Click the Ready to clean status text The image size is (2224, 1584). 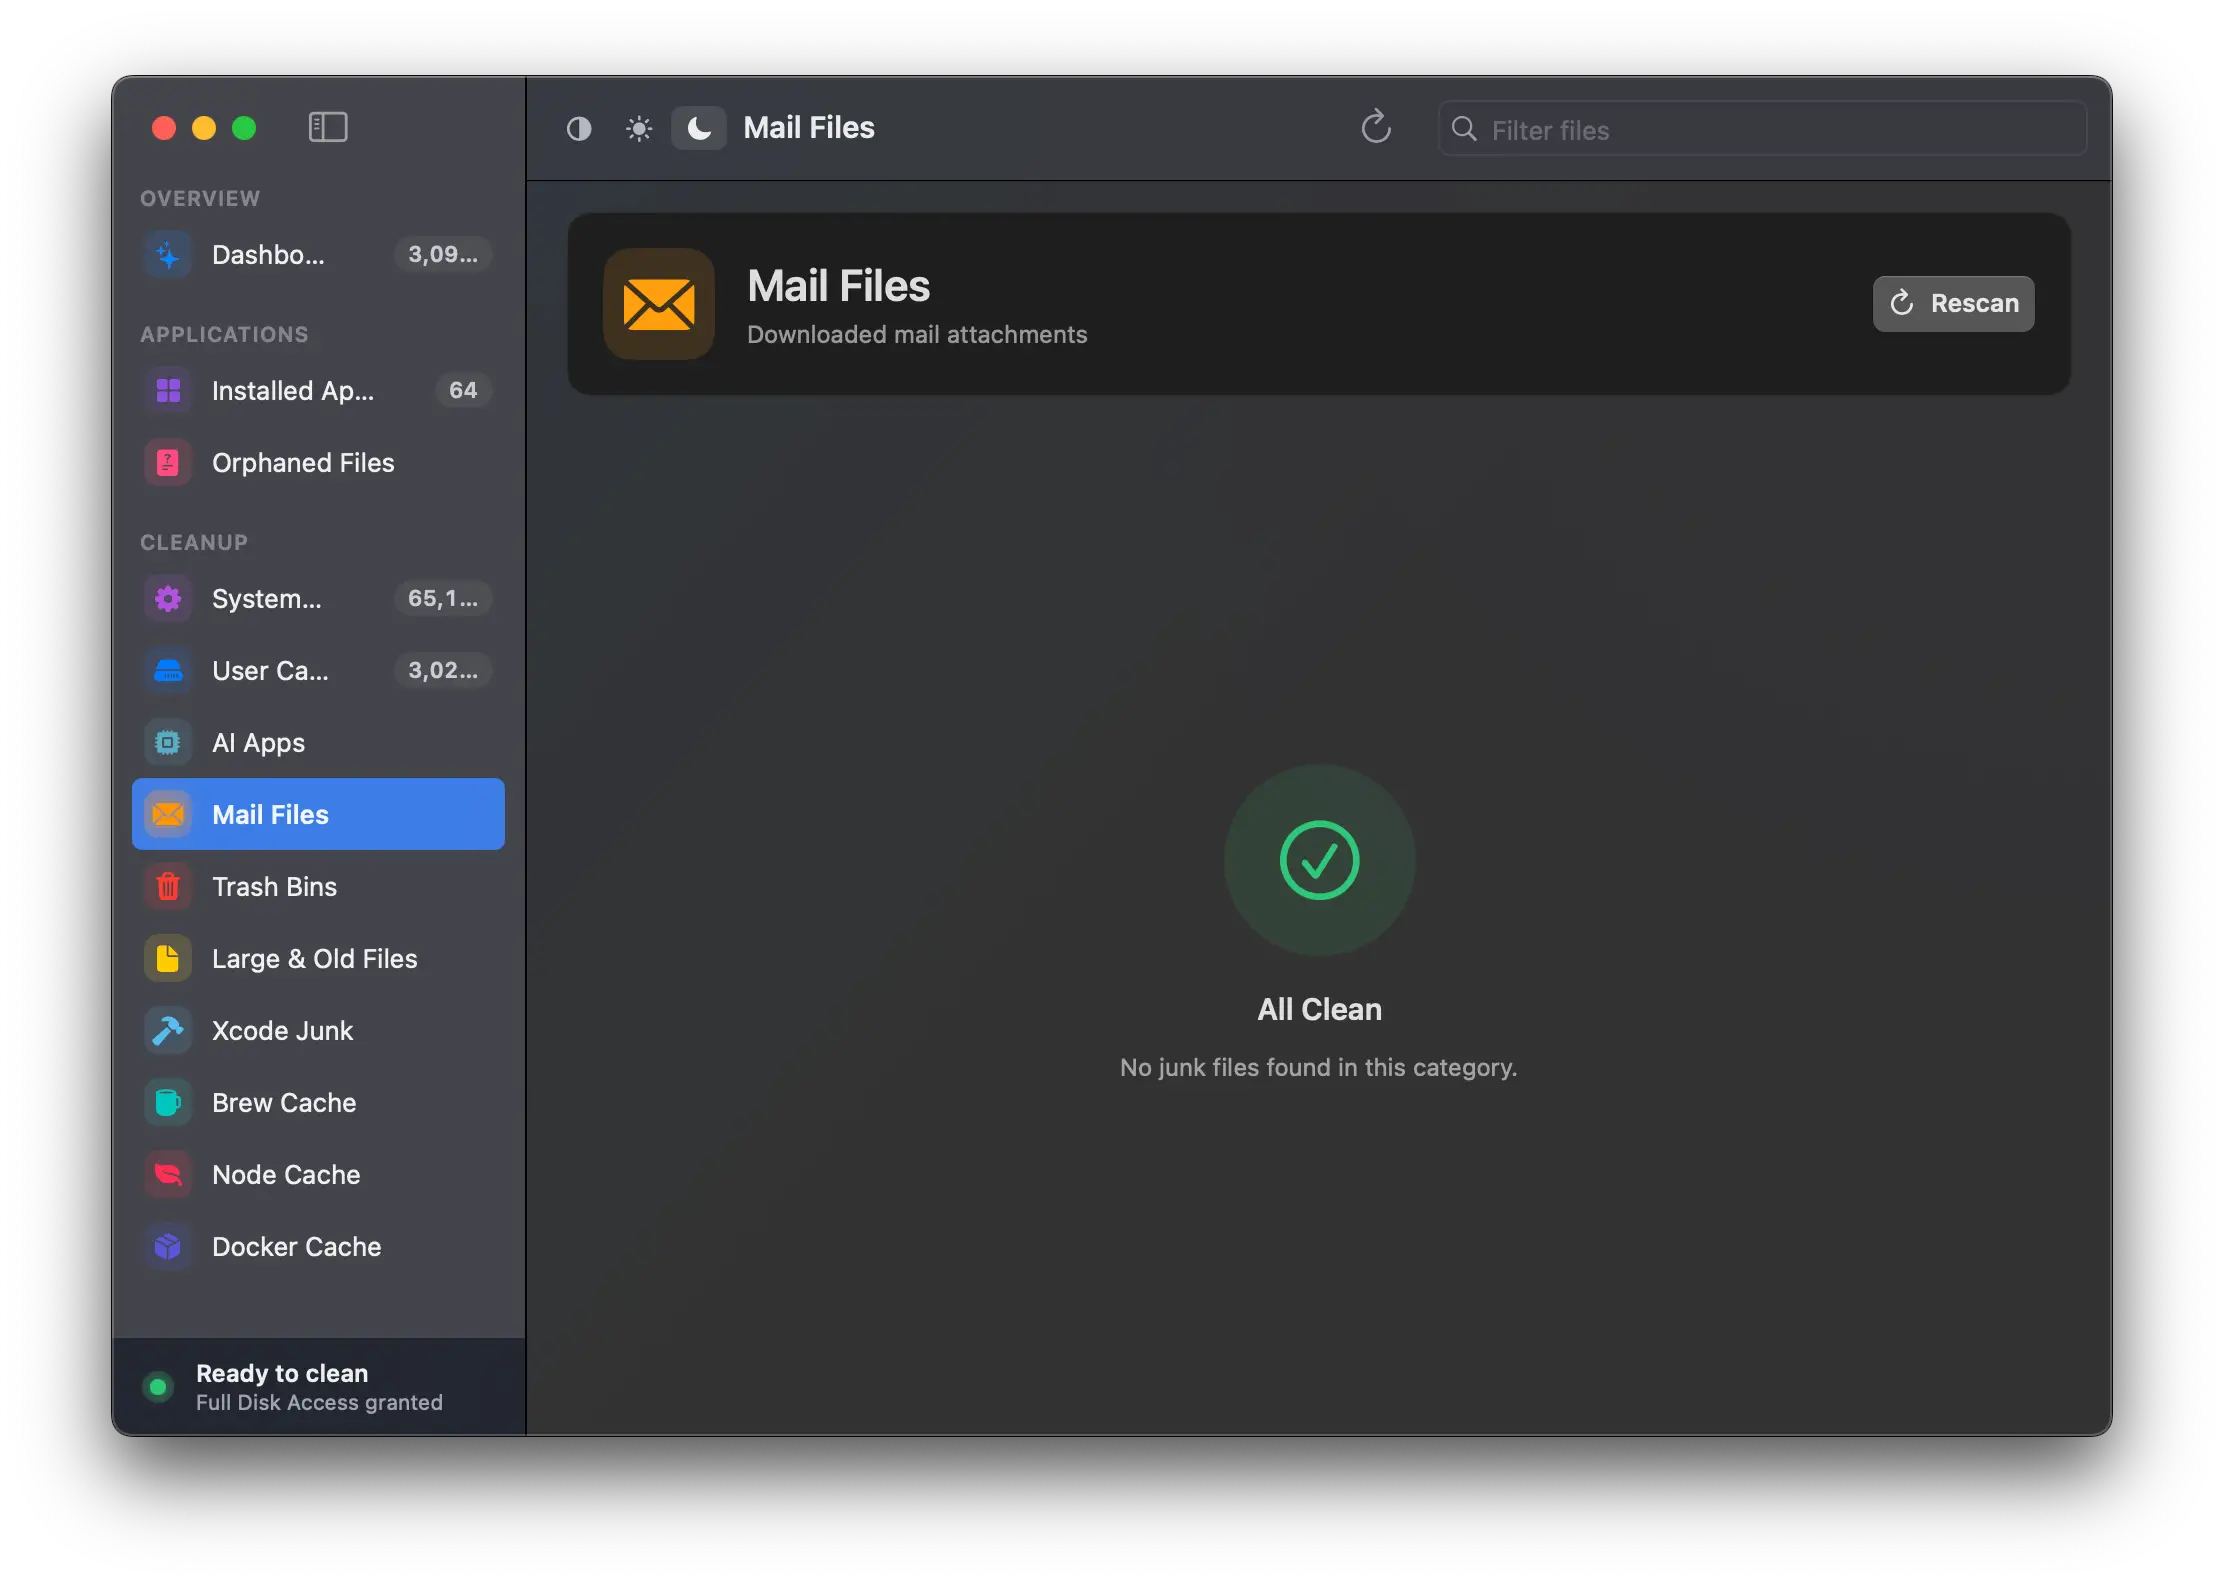tap(282, 1373)
